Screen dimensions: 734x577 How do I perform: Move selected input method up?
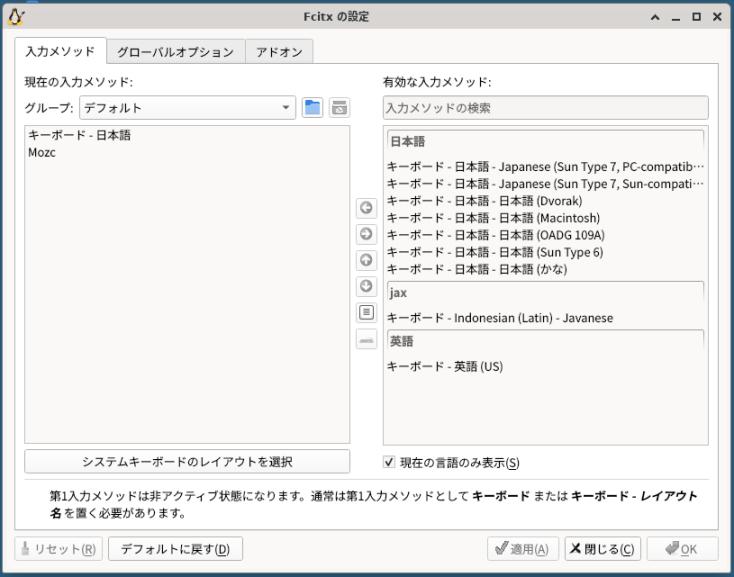(366, 260)
